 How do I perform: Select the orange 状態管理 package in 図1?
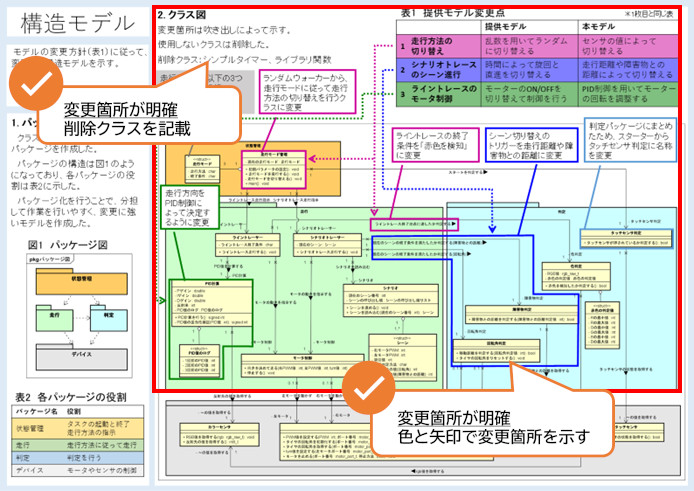[x=82, y=282]
